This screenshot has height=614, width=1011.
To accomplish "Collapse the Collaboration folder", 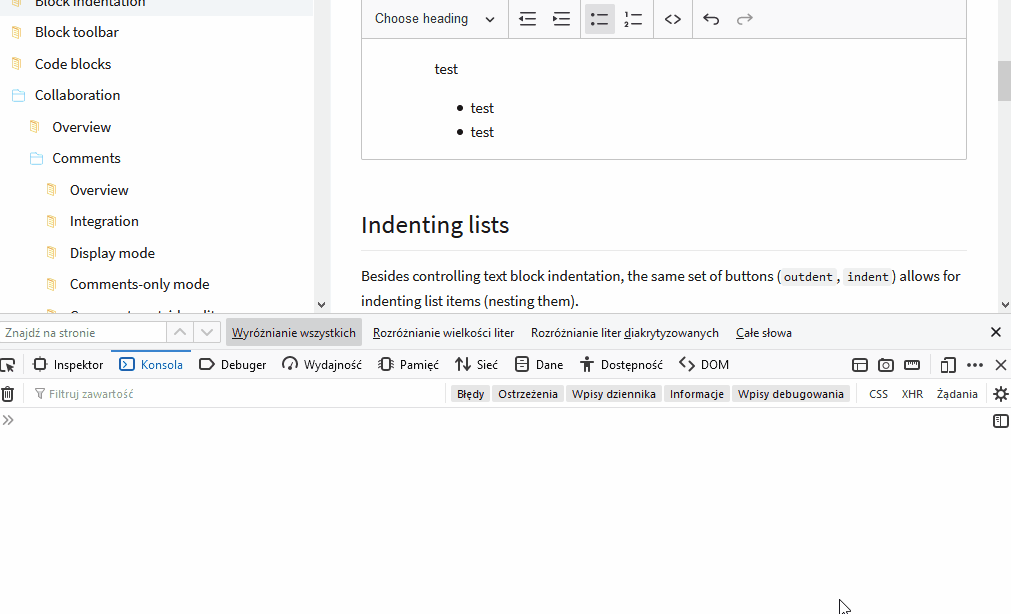I will tap(77, 95).
